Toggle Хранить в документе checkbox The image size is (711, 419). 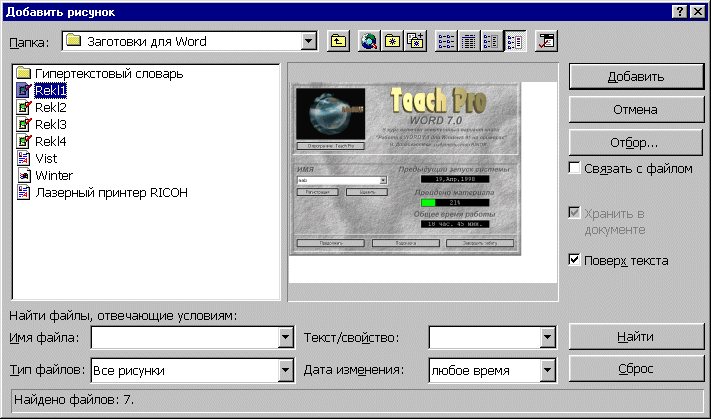tap(574, 213)
